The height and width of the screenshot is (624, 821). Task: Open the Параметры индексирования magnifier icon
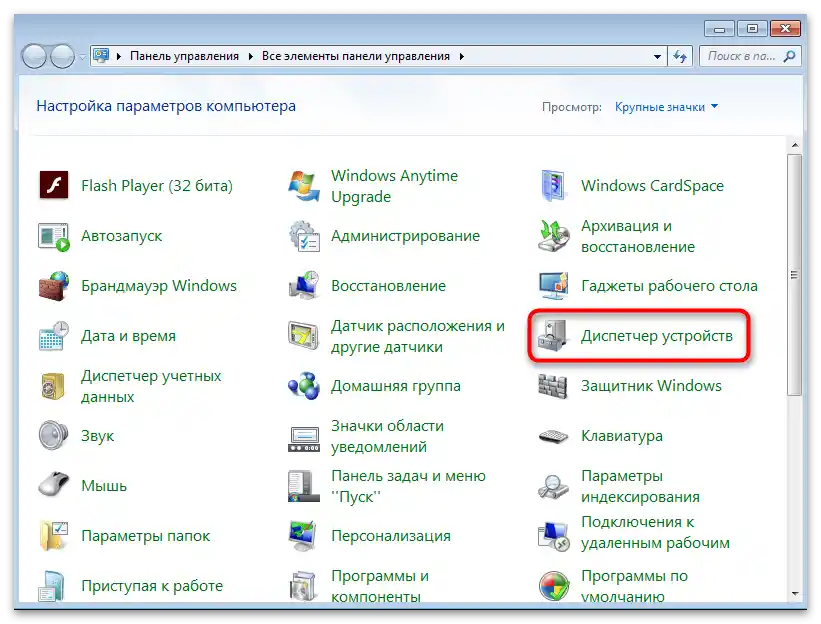(554, 486)
